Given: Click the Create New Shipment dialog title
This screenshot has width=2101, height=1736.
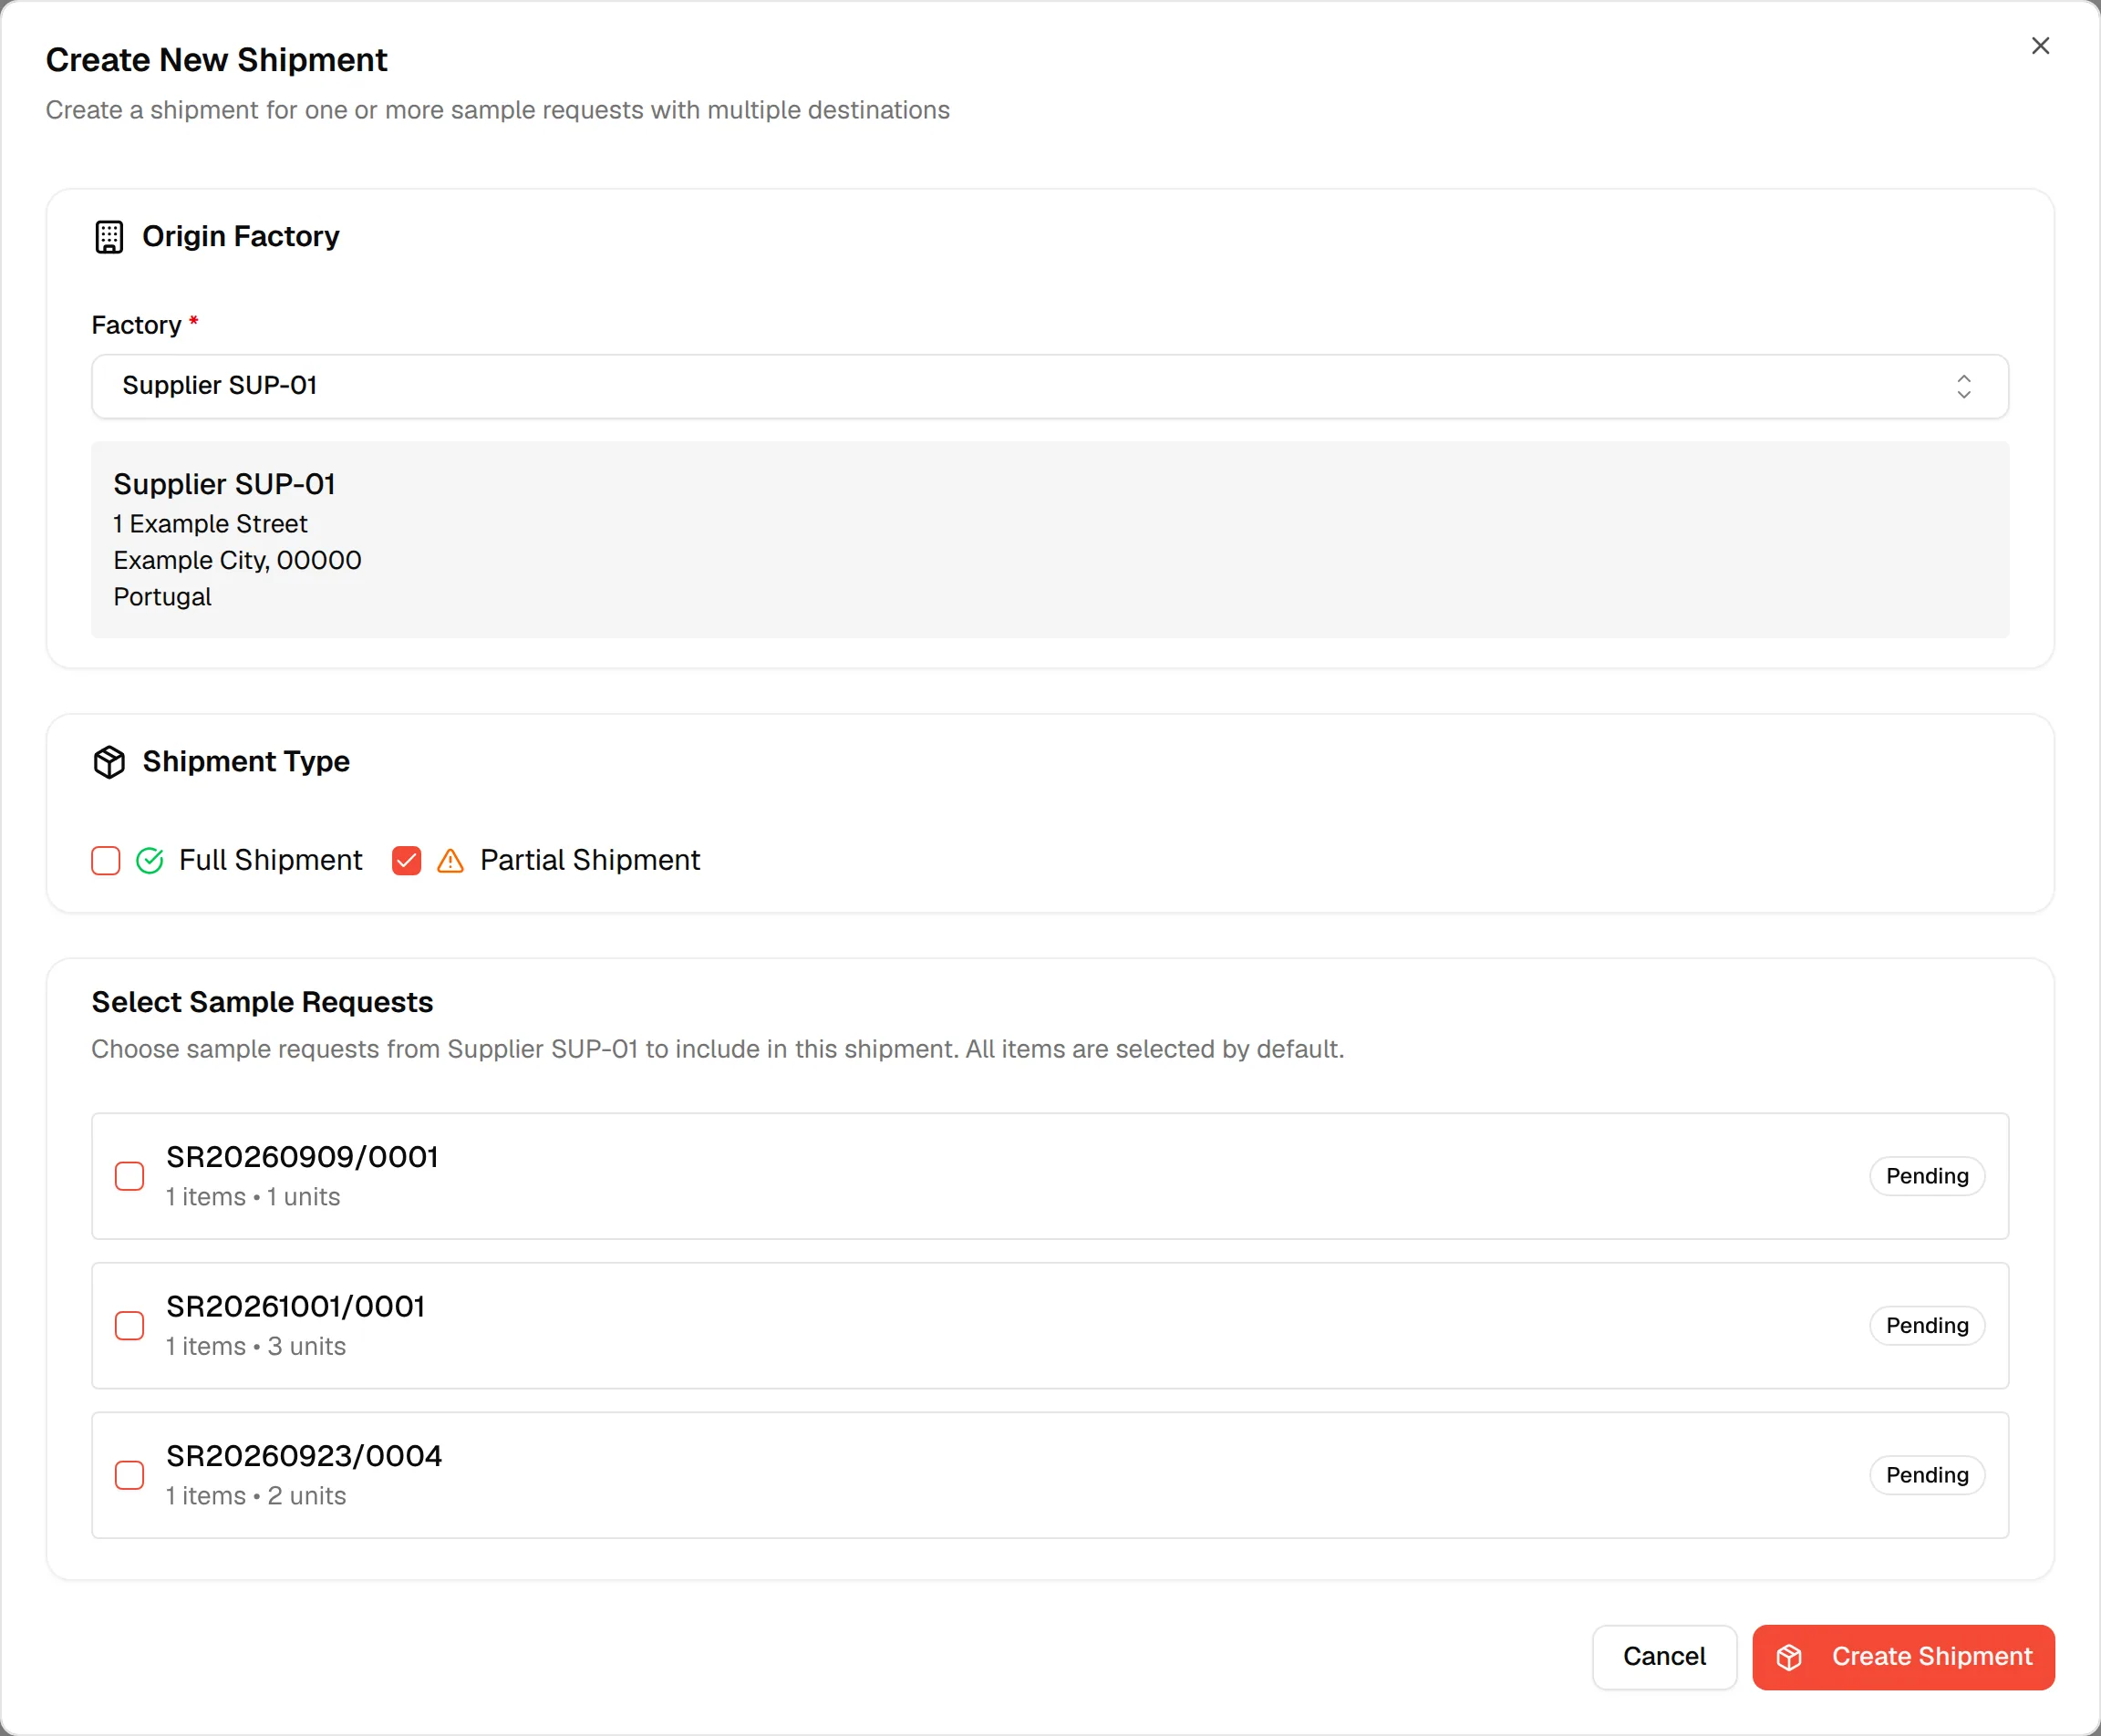Looking at the screenshot, I should pyautogui.click(x=216, y=60).
